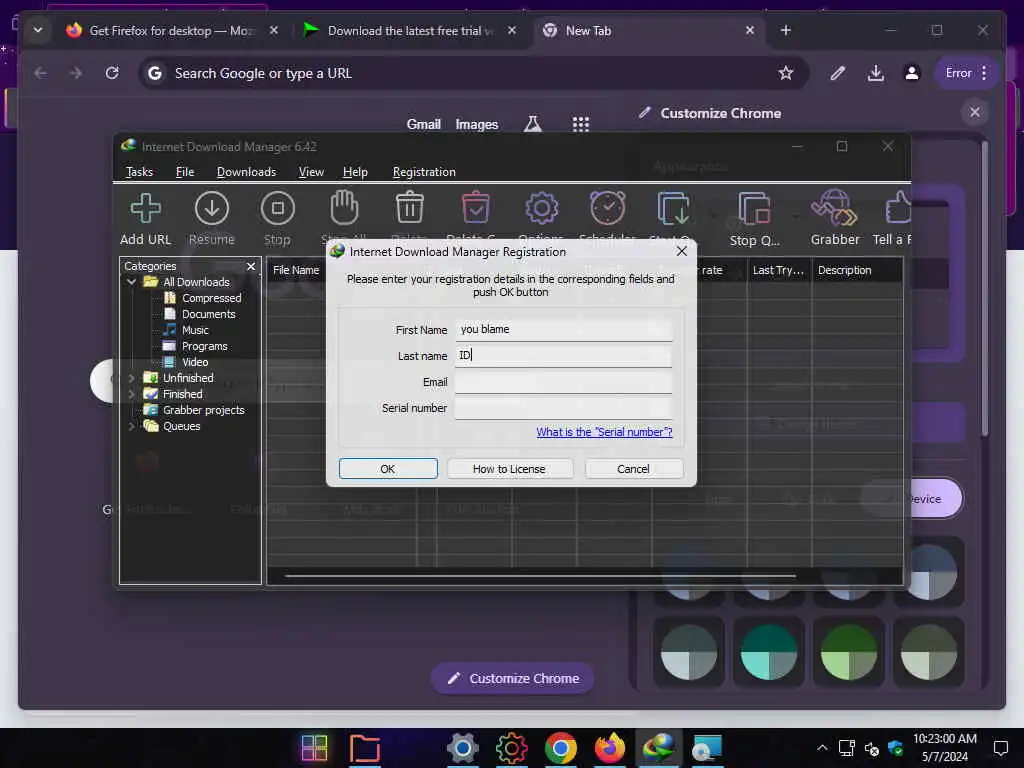This screenshot has width=1024, height=768.
Task: Click Internet Download Manager taskbar icon
Action: [x=658, y=748]
